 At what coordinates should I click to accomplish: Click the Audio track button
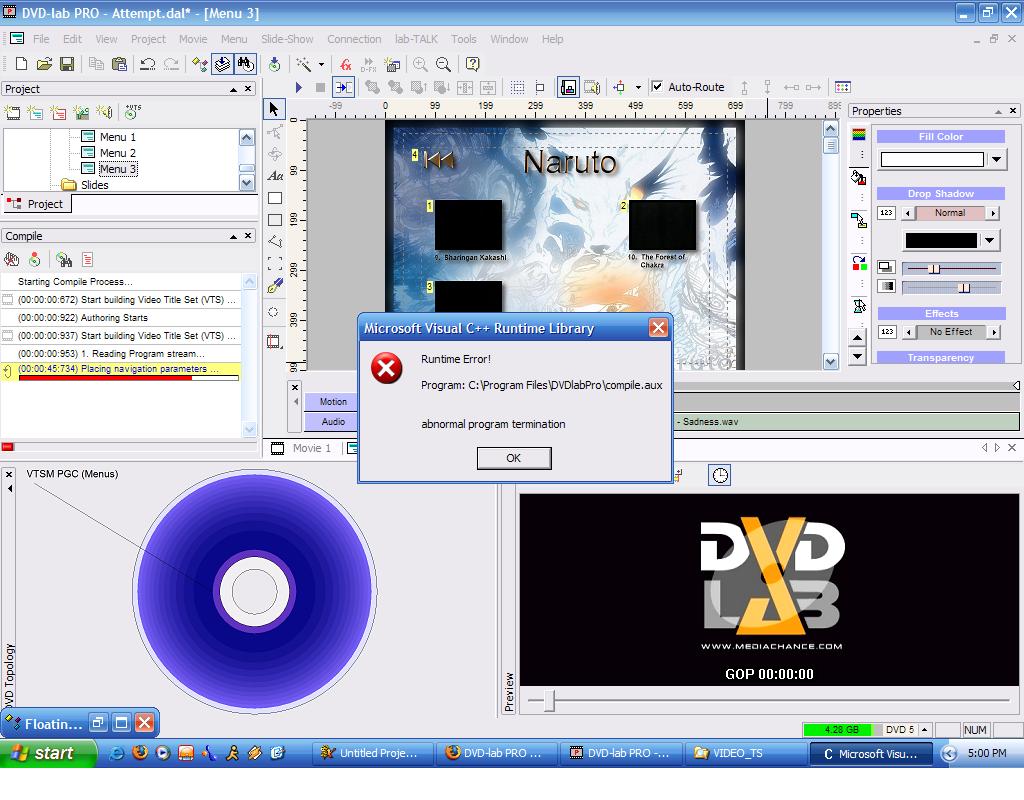point(332,422)
